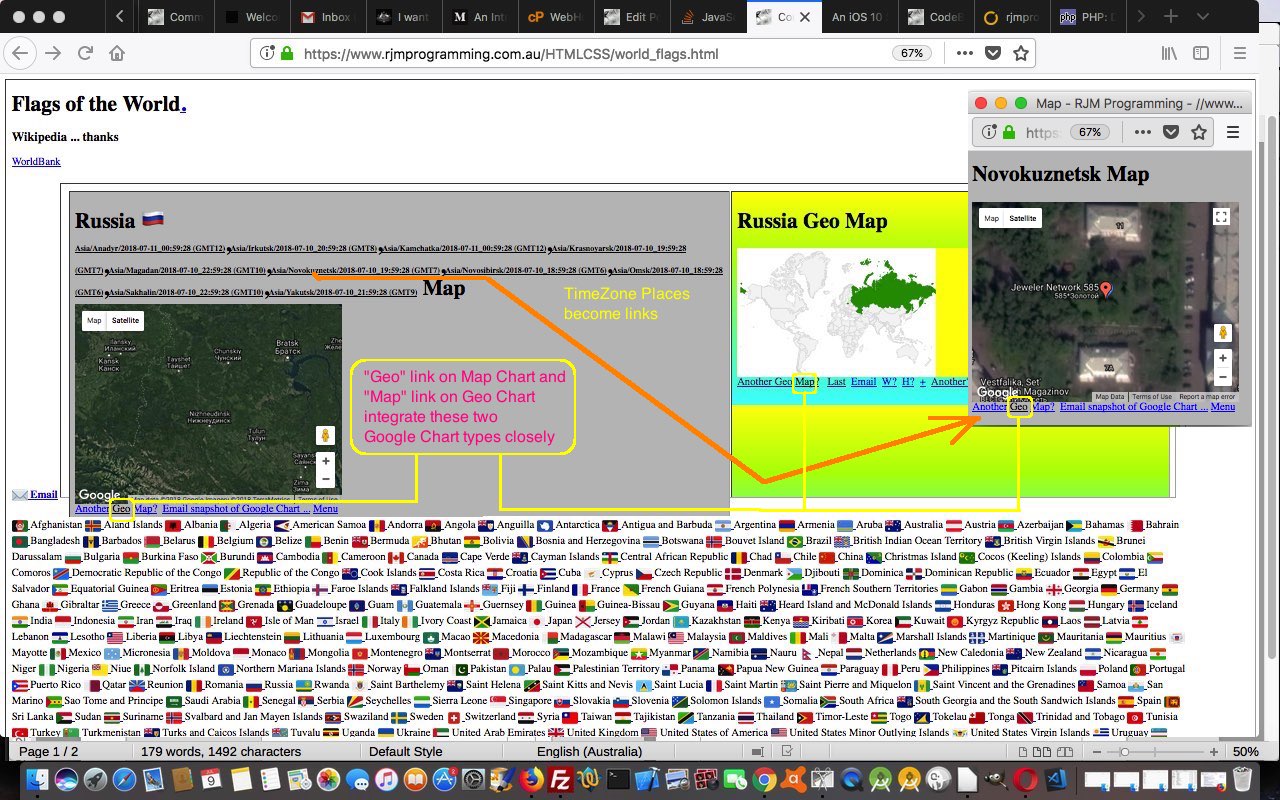Image resolution: width=1280 pixels, height=800 pixels.
Task: Switch to the JavaS tab
Action: tap(709, 17)
